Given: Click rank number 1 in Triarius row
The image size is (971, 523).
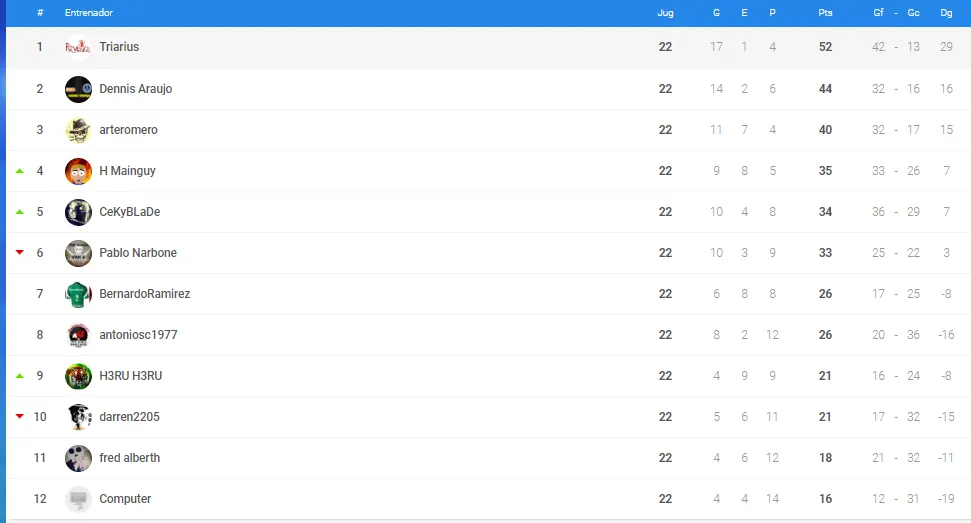Looking at the screenshot, I should (x=40, y=47).
